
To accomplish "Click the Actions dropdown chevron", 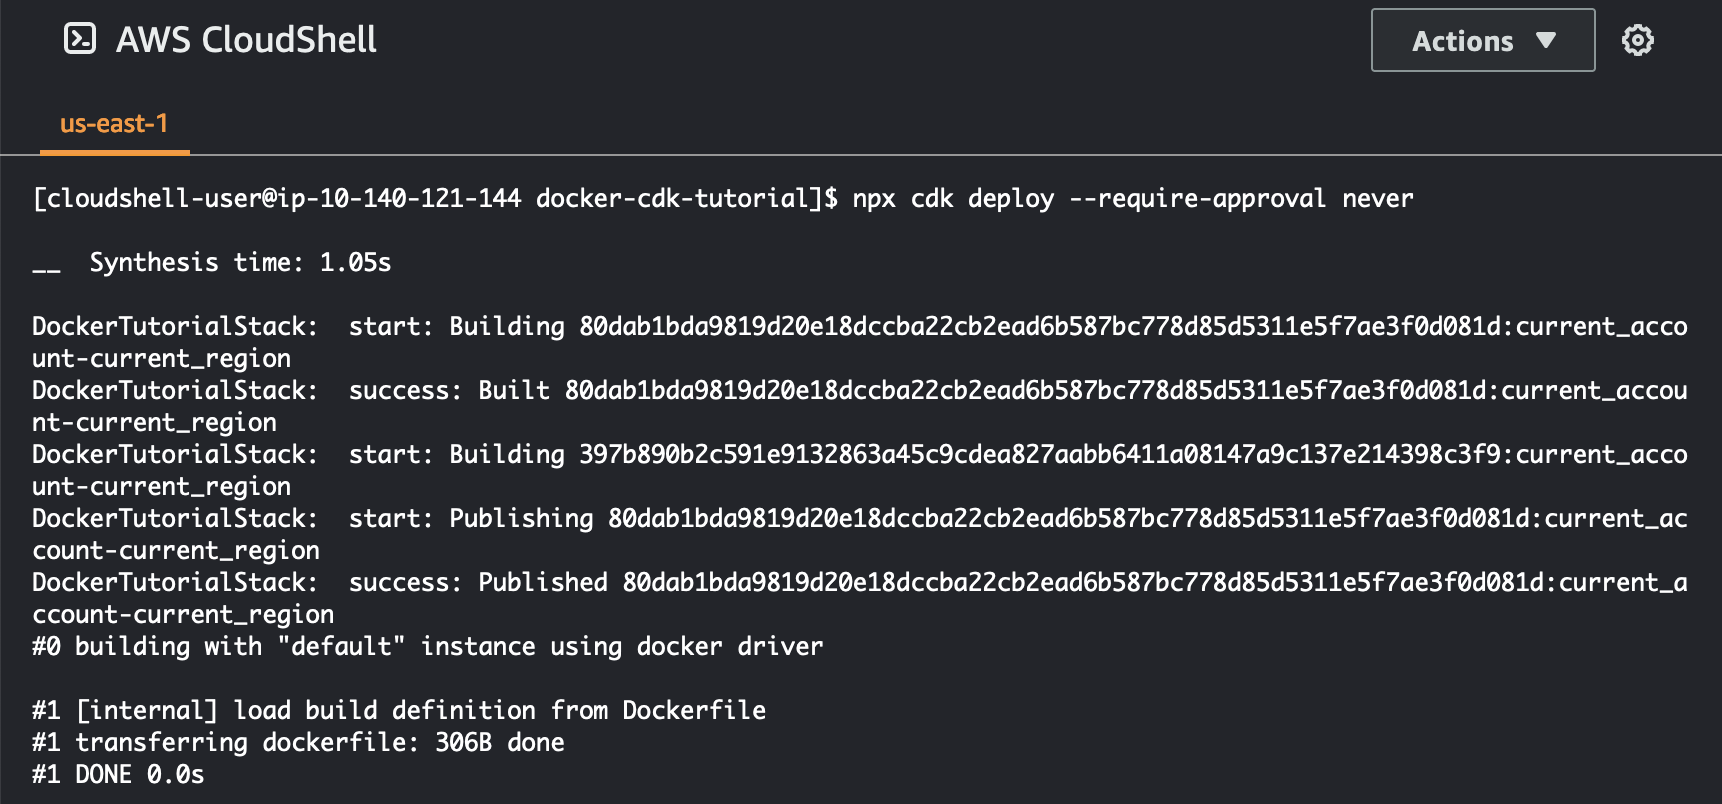I will (1547, 42).
